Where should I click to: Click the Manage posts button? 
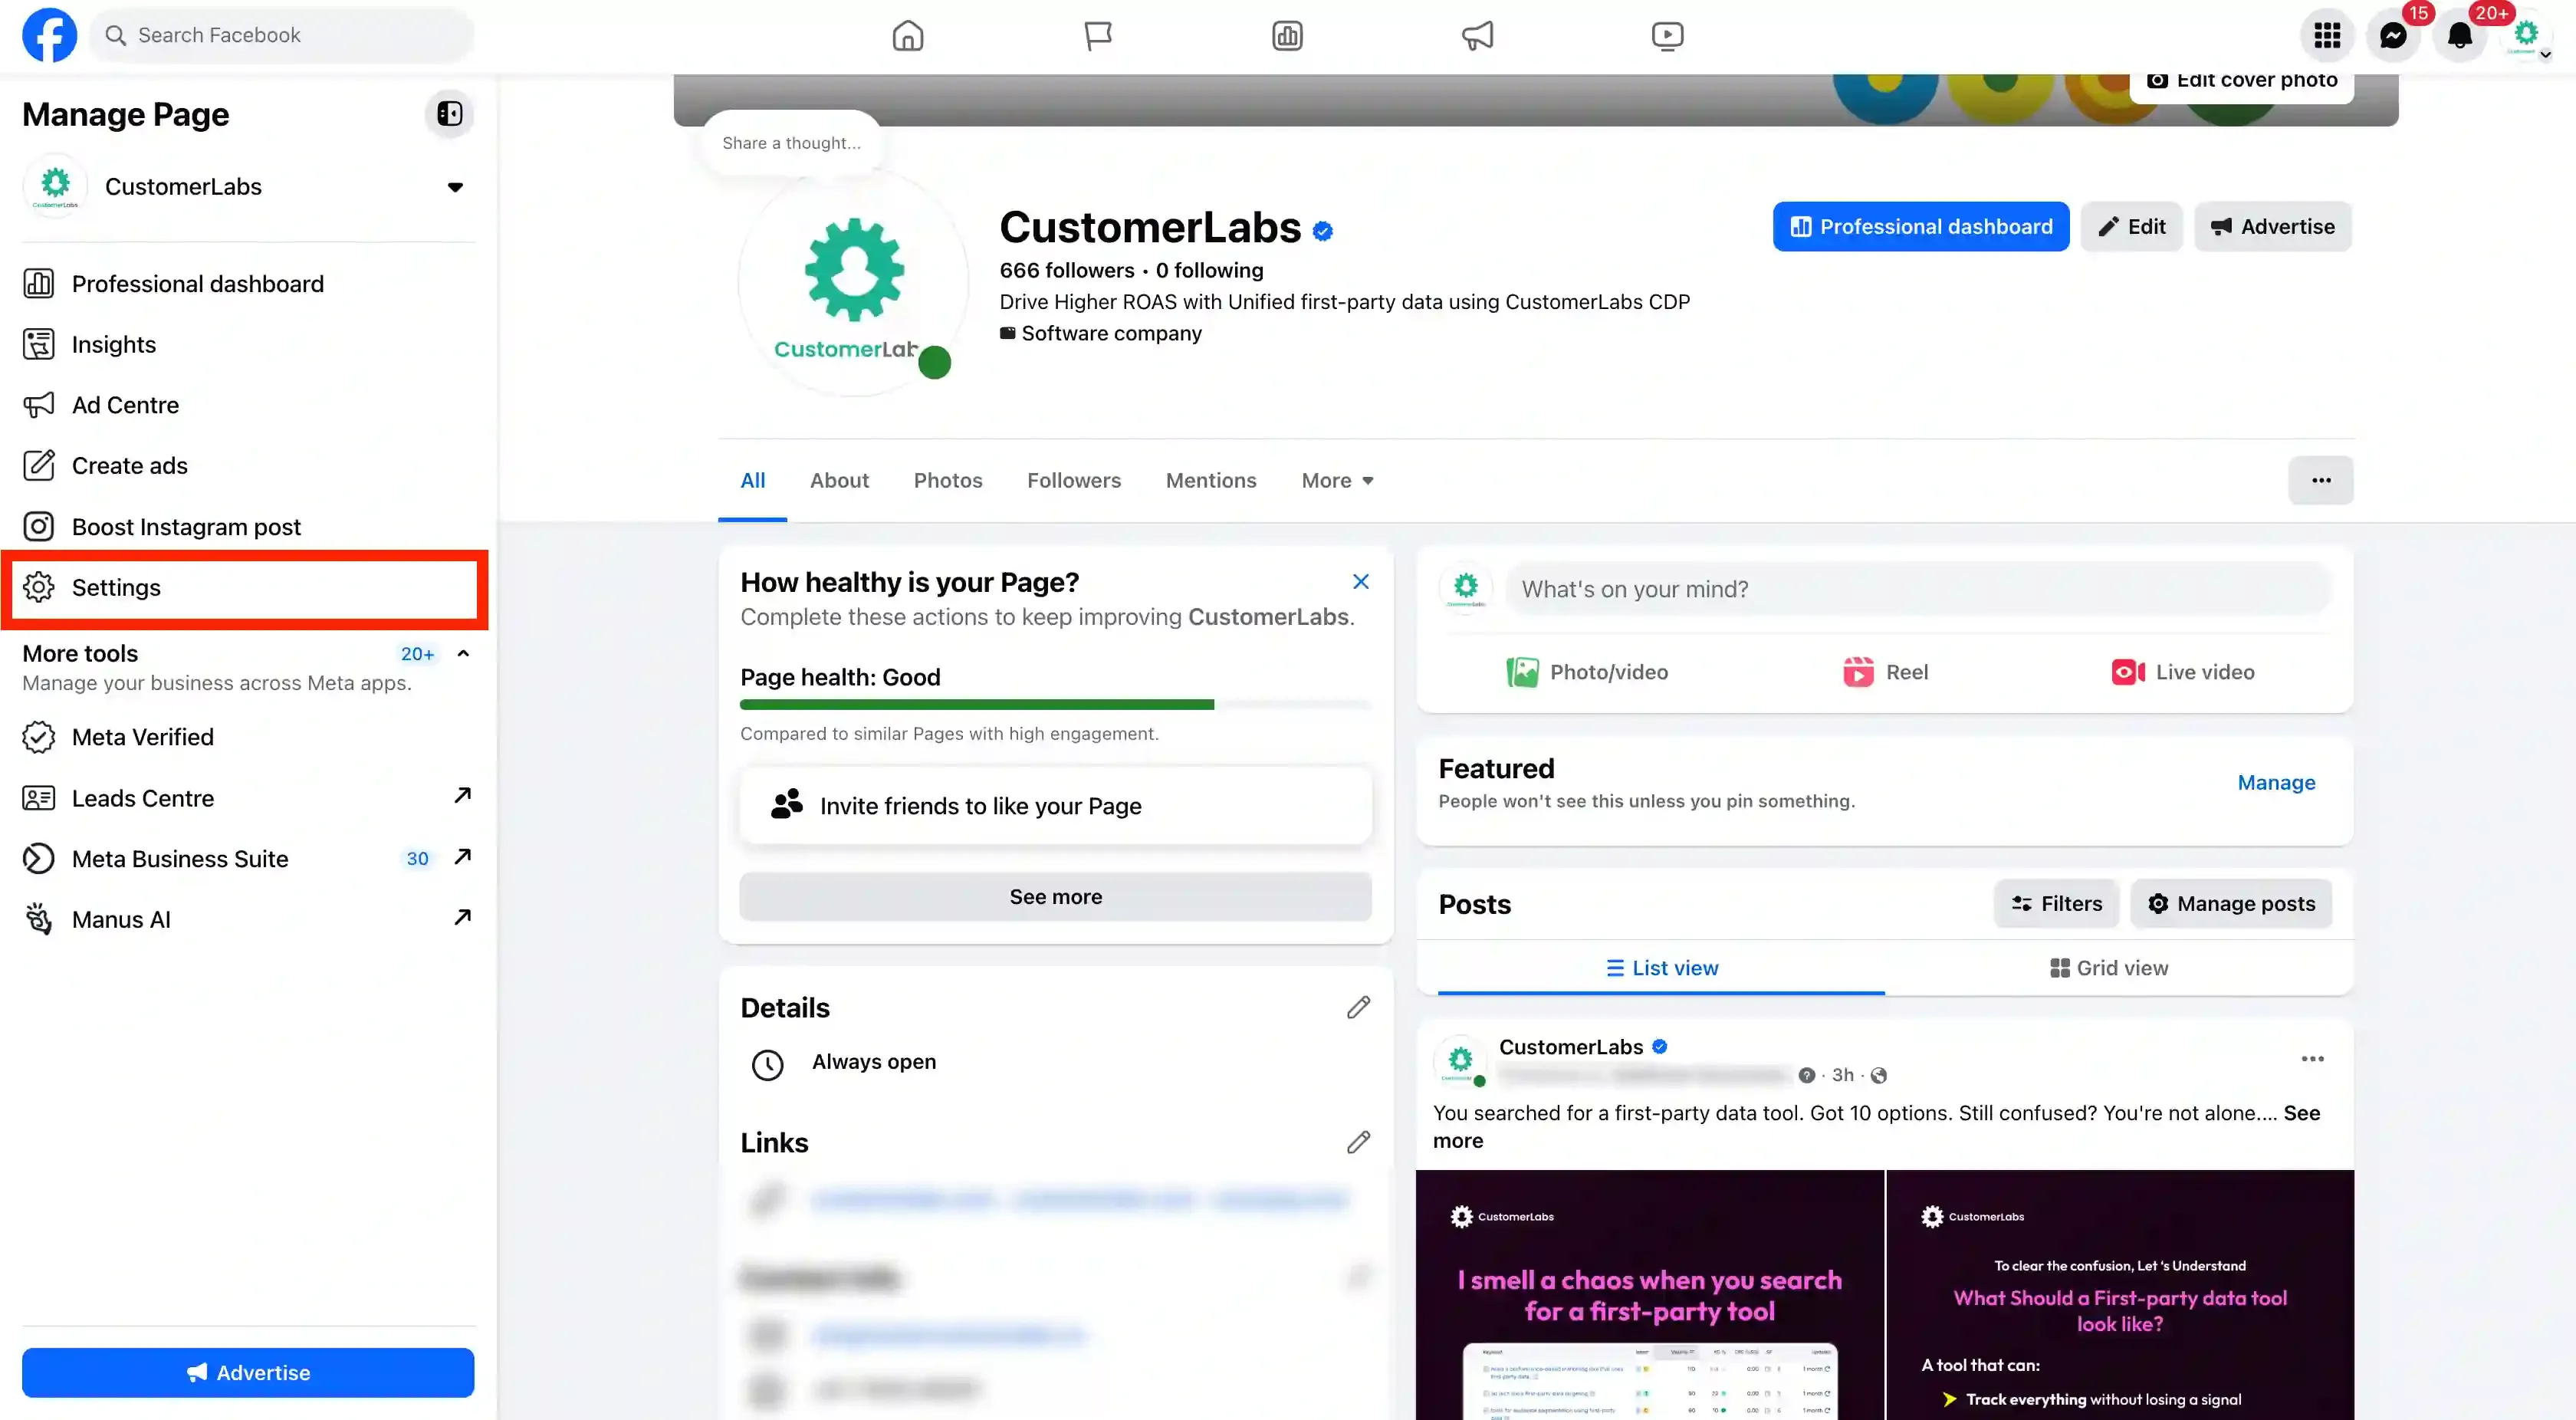pyautogui.click(x=2230, y=904)
